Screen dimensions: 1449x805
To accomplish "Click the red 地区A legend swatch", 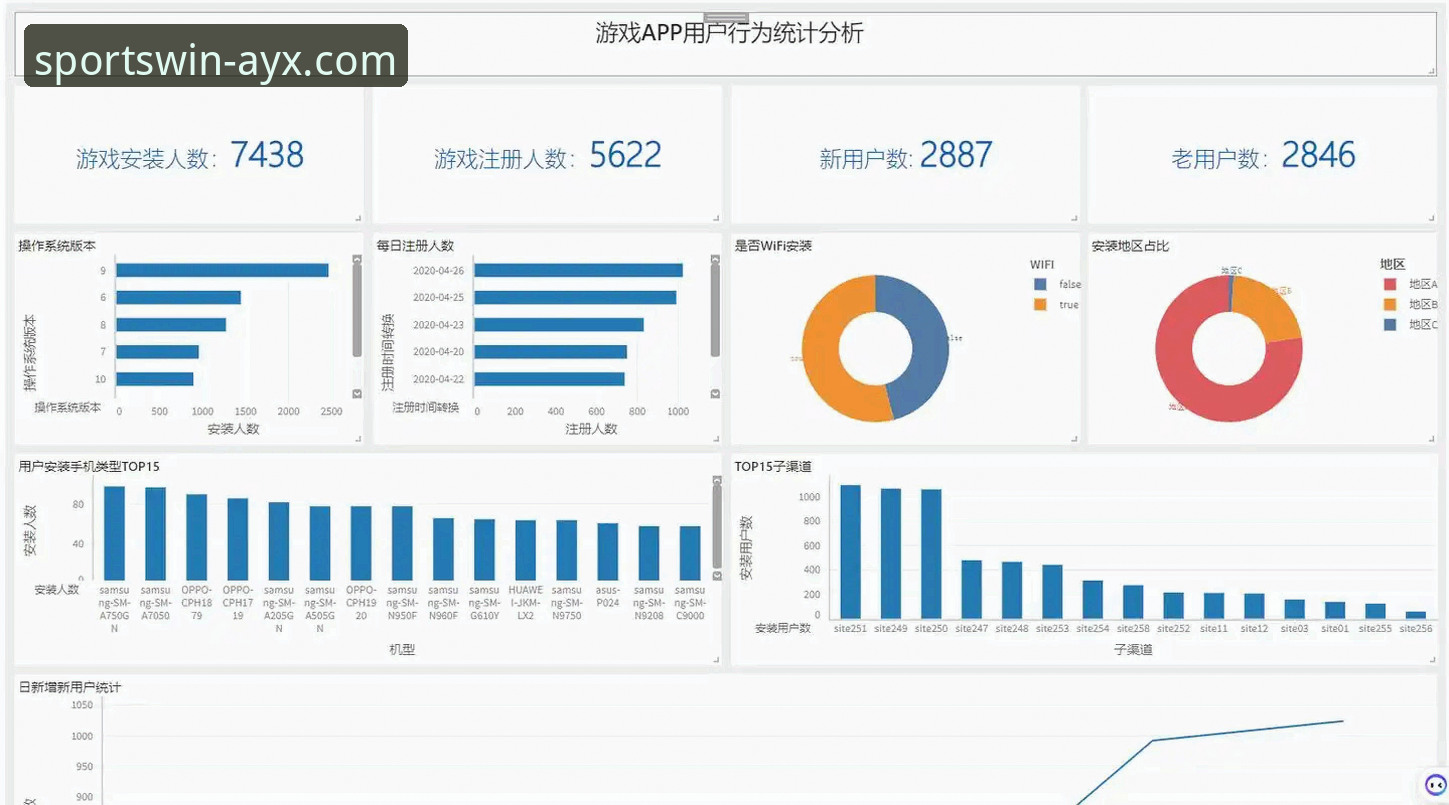I will (1390, 284).
